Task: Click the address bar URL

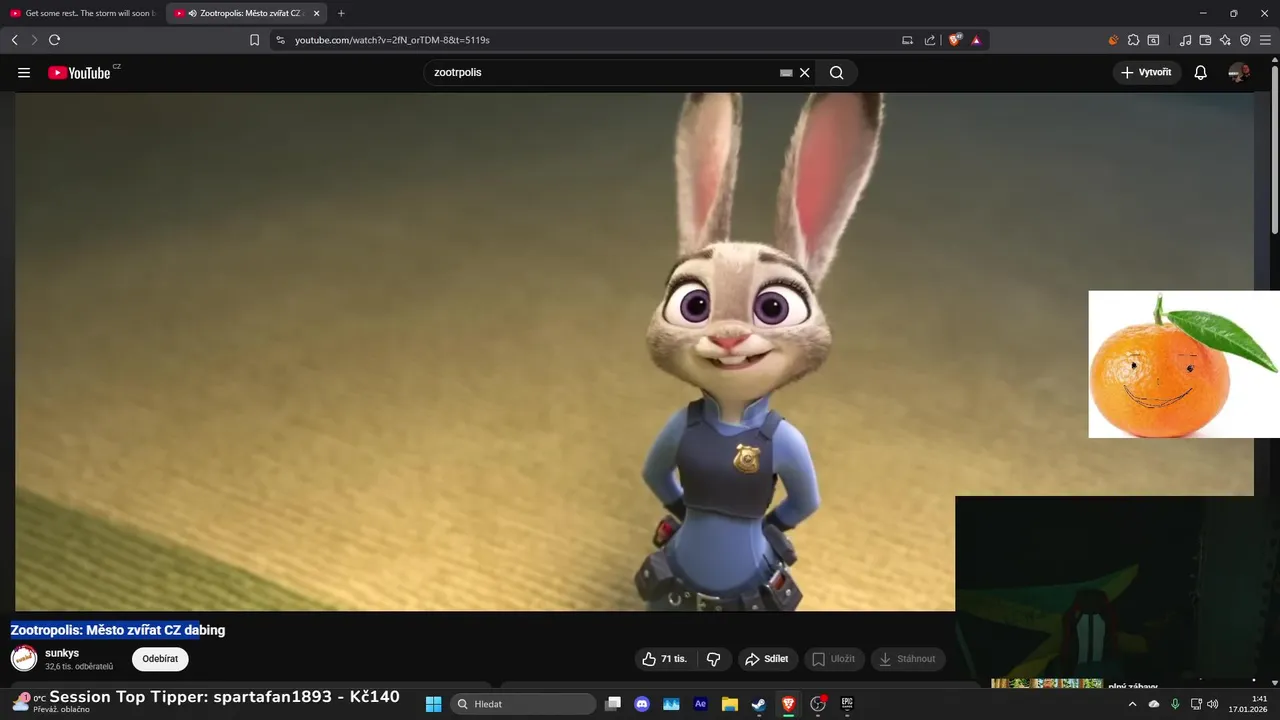Action: [x=392, y=40]
